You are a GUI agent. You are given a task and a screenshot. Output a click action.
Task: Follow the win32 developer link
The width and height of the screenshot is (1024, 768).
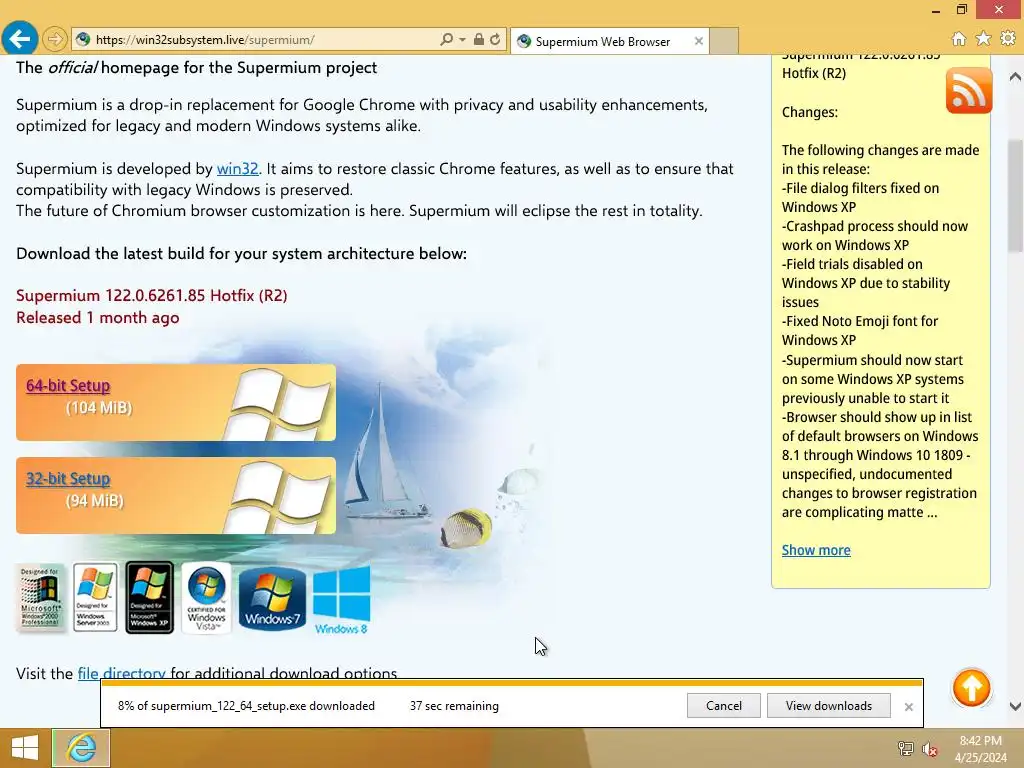[x=237, y=168]
